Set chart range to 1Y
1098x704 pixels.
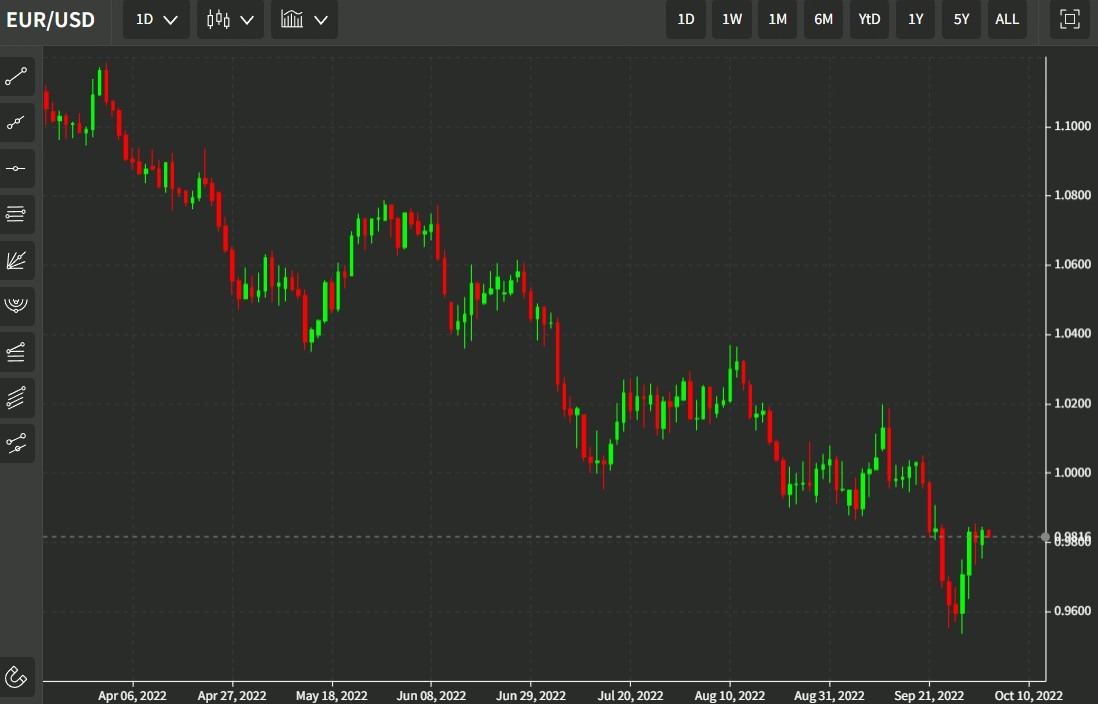915,20
